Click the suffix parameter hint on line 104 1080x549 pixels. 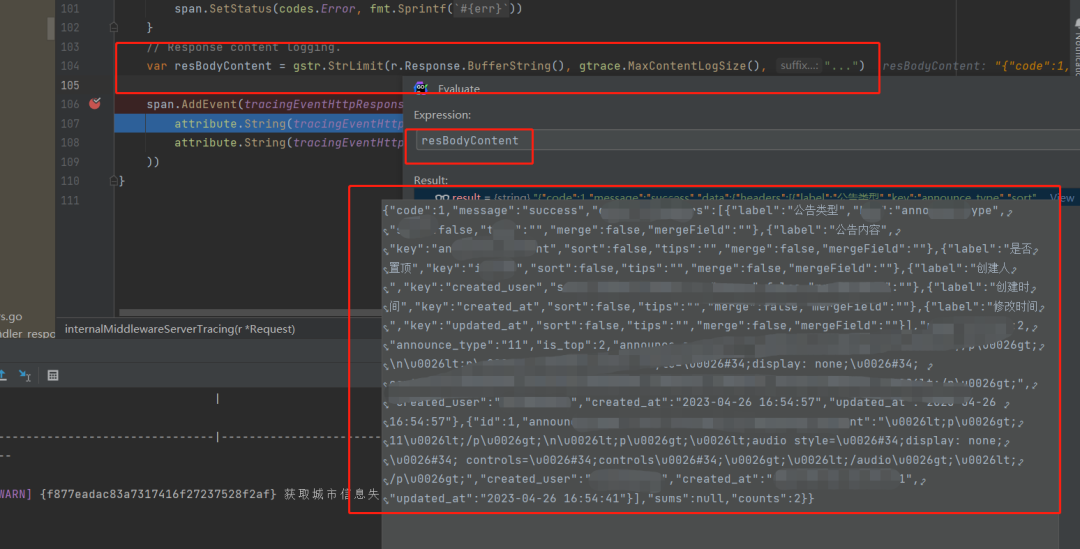(x=799, y=65)
